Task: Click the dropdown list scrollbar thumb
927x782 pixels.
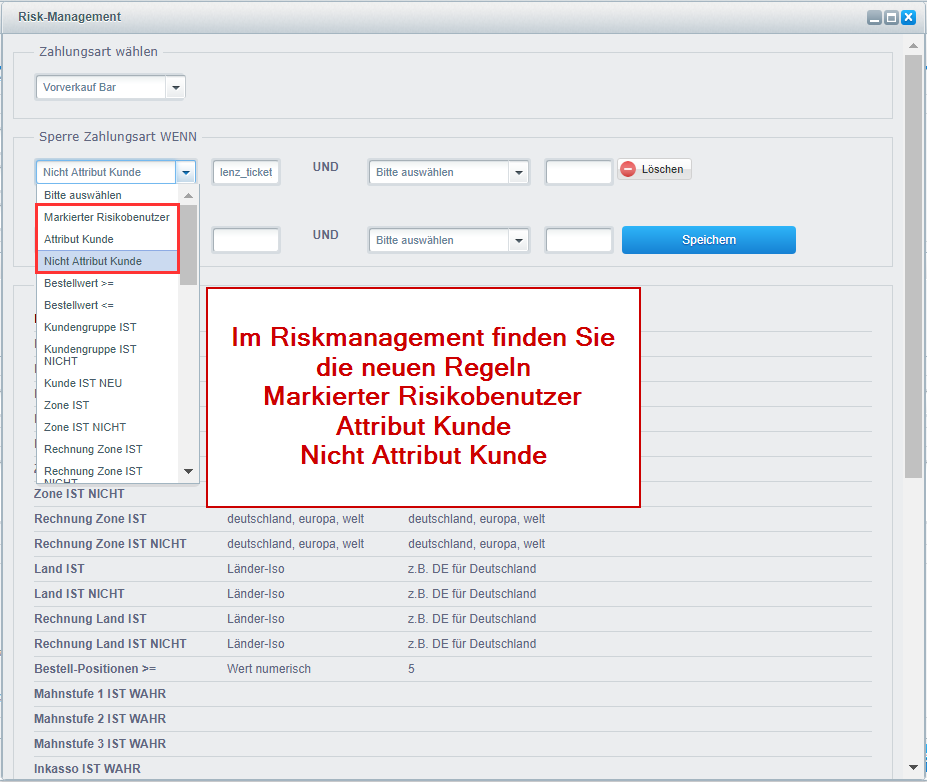Action: [189, 245]
